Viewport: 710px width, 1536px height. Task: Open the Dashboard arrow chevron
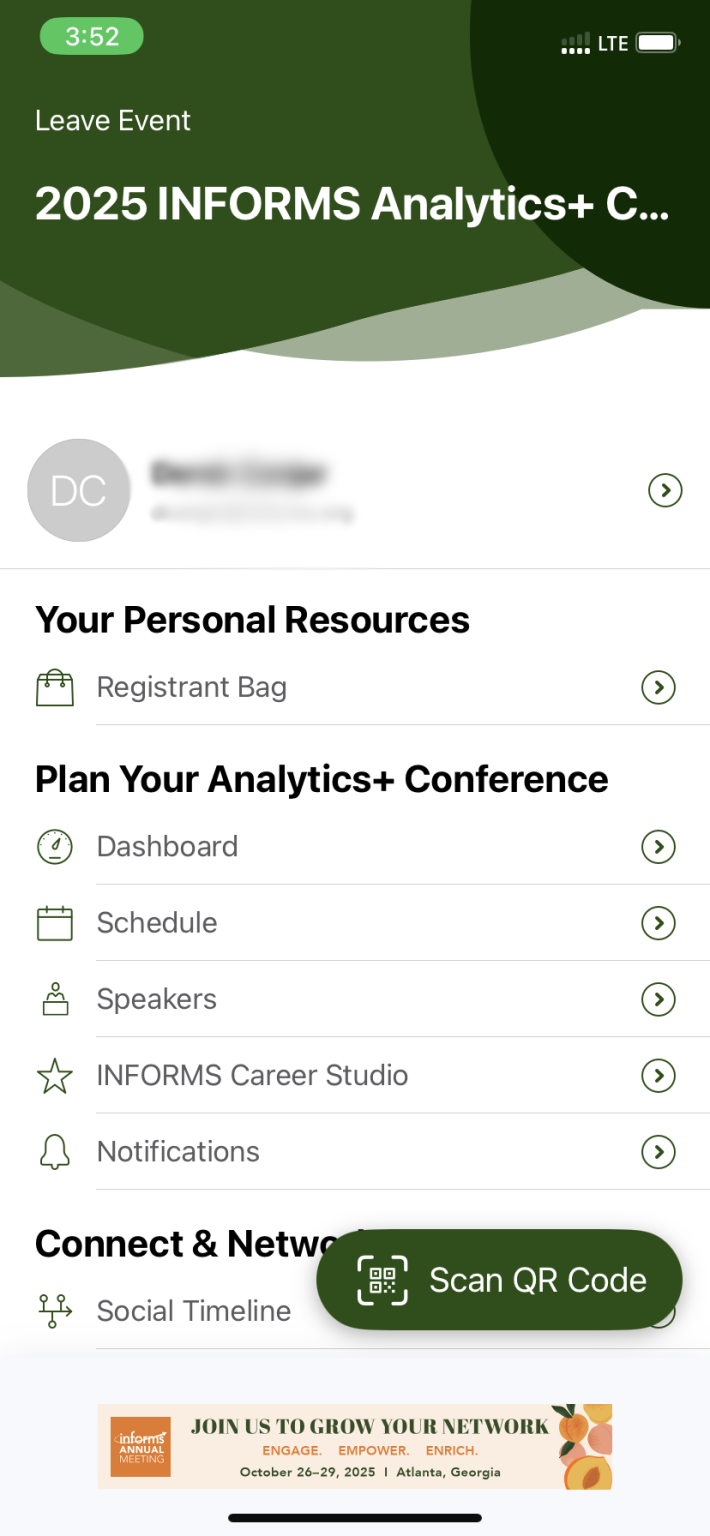[x=658, y=846]
